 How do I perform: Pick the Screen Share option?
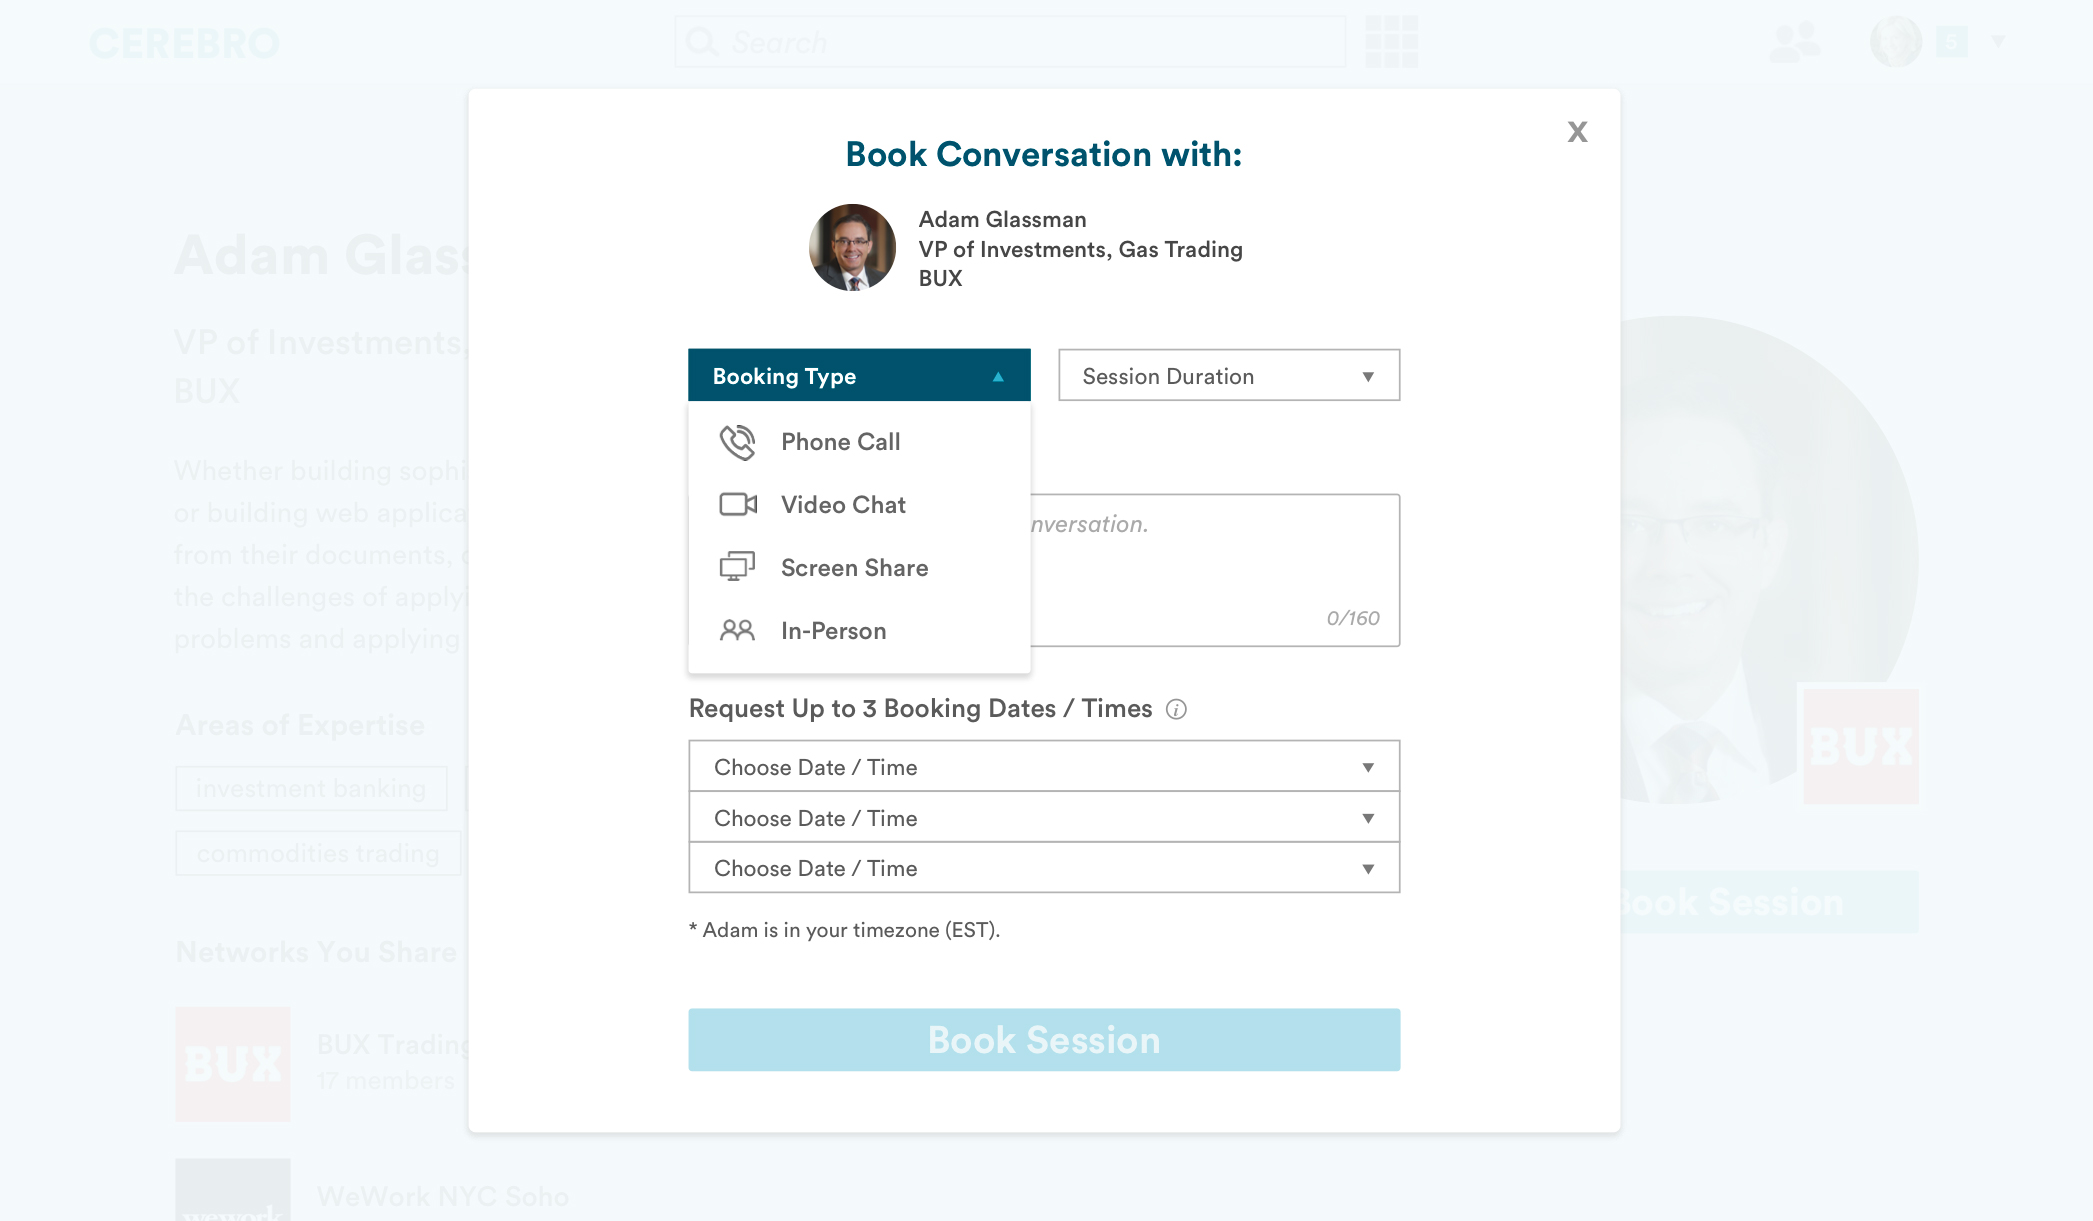(x=854, y=568)
